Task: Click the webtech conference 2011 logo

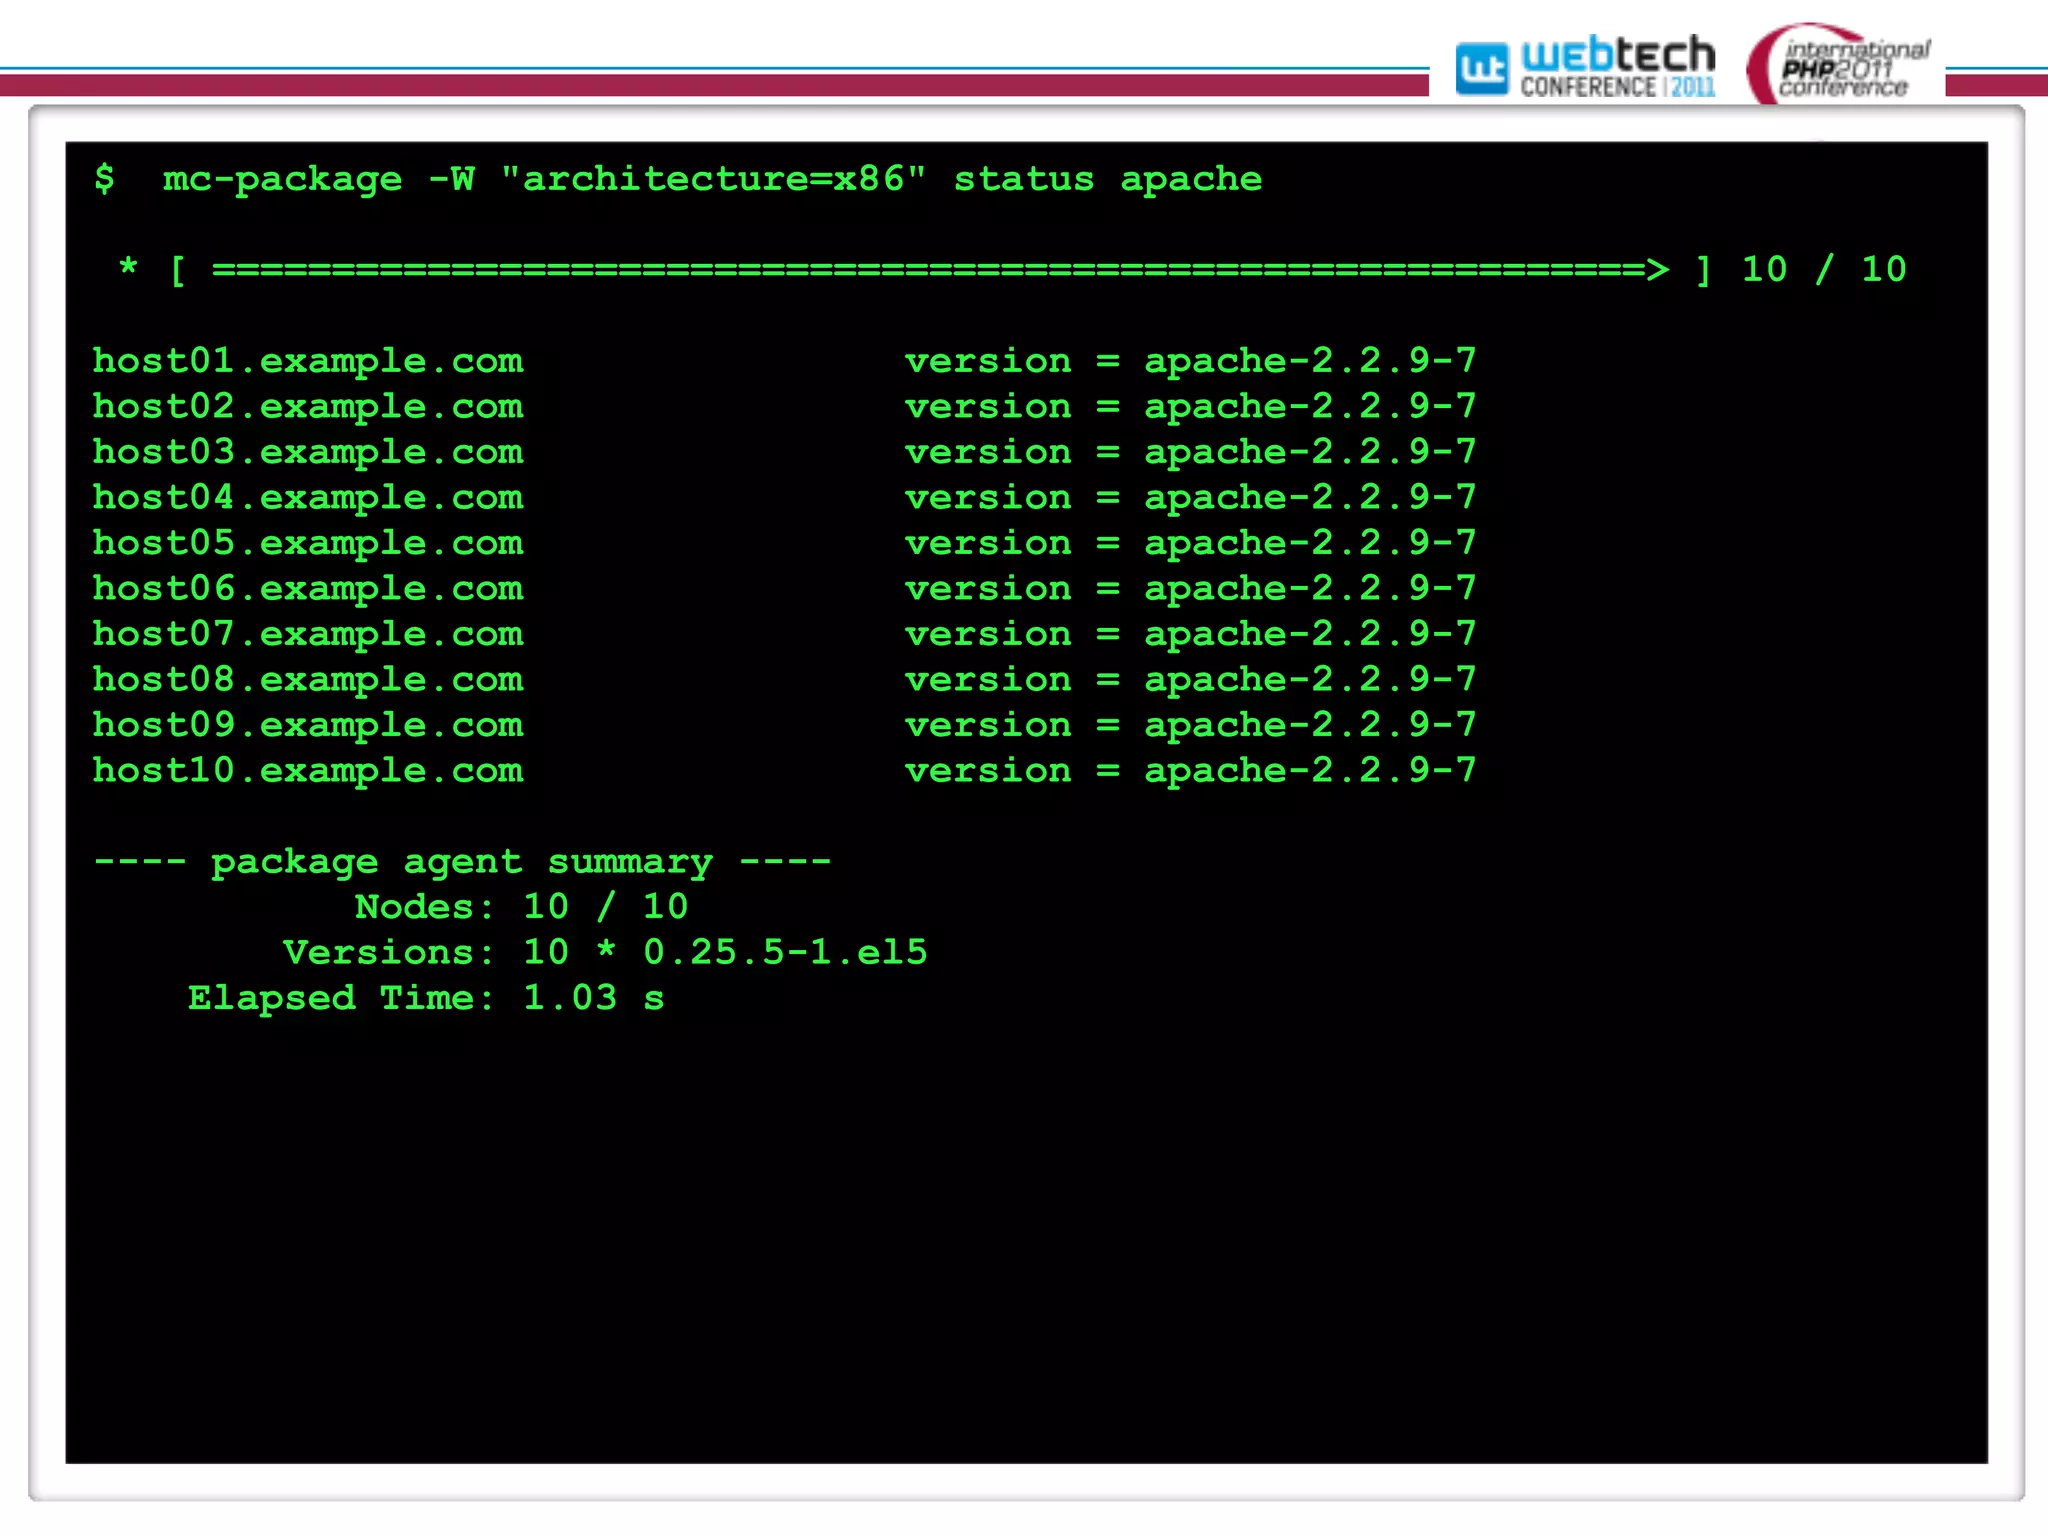Action: point(1585,67)
